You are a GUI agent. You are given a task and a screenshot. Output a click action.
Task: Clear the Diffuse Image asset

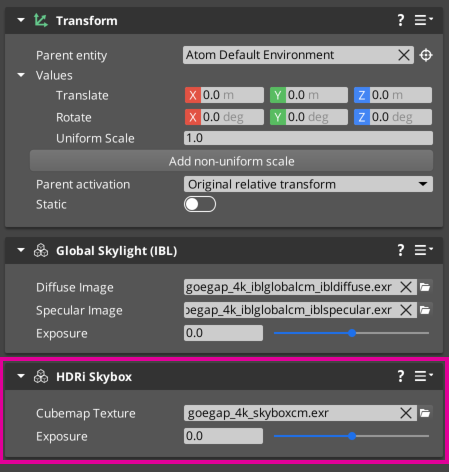pos(406,287)
